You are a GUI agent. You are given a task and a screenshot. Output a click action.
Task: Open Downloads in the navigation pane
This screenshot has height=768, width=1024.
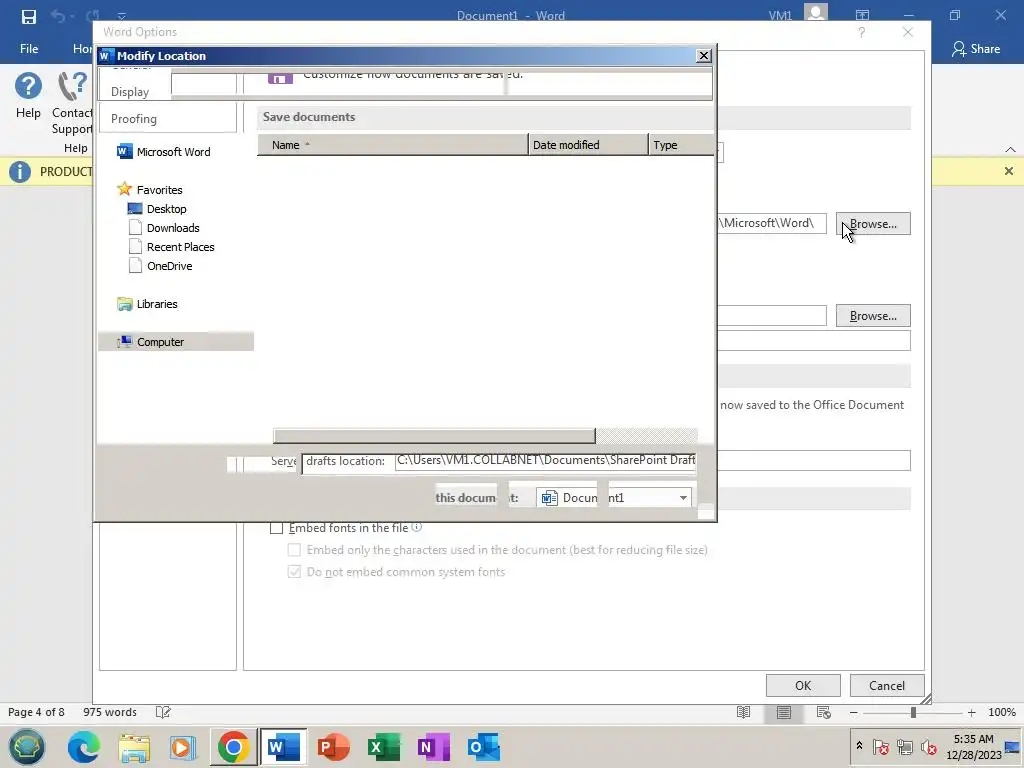pyautogui.click(x=164, y=228)
